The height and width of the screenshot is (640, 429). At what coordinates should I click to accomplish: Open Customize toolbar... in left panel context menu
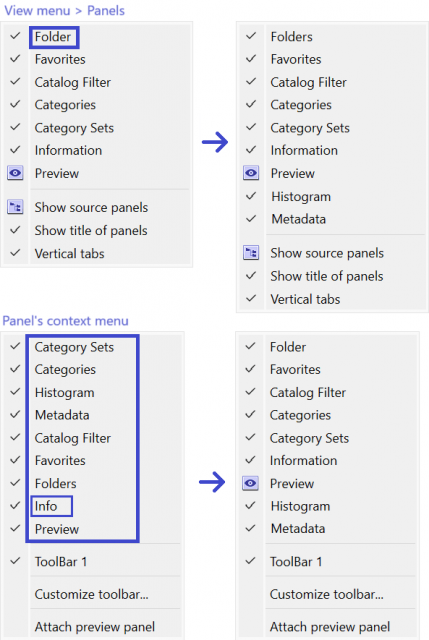[x=91, y=594]
